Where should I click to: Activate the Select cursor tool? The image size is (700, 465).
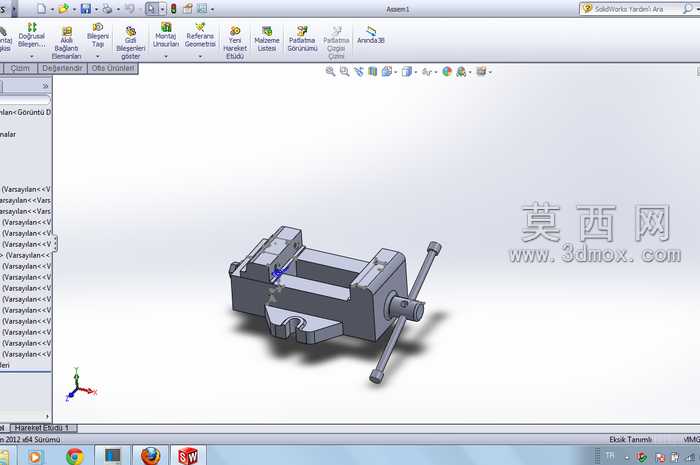pos(151,8)
